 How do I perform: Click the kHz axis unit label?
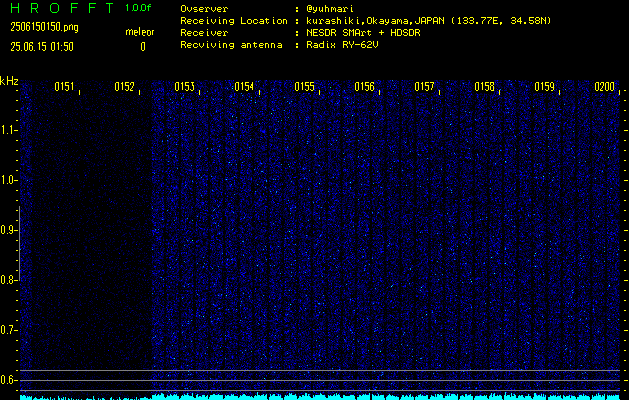(x=9, y=81)
